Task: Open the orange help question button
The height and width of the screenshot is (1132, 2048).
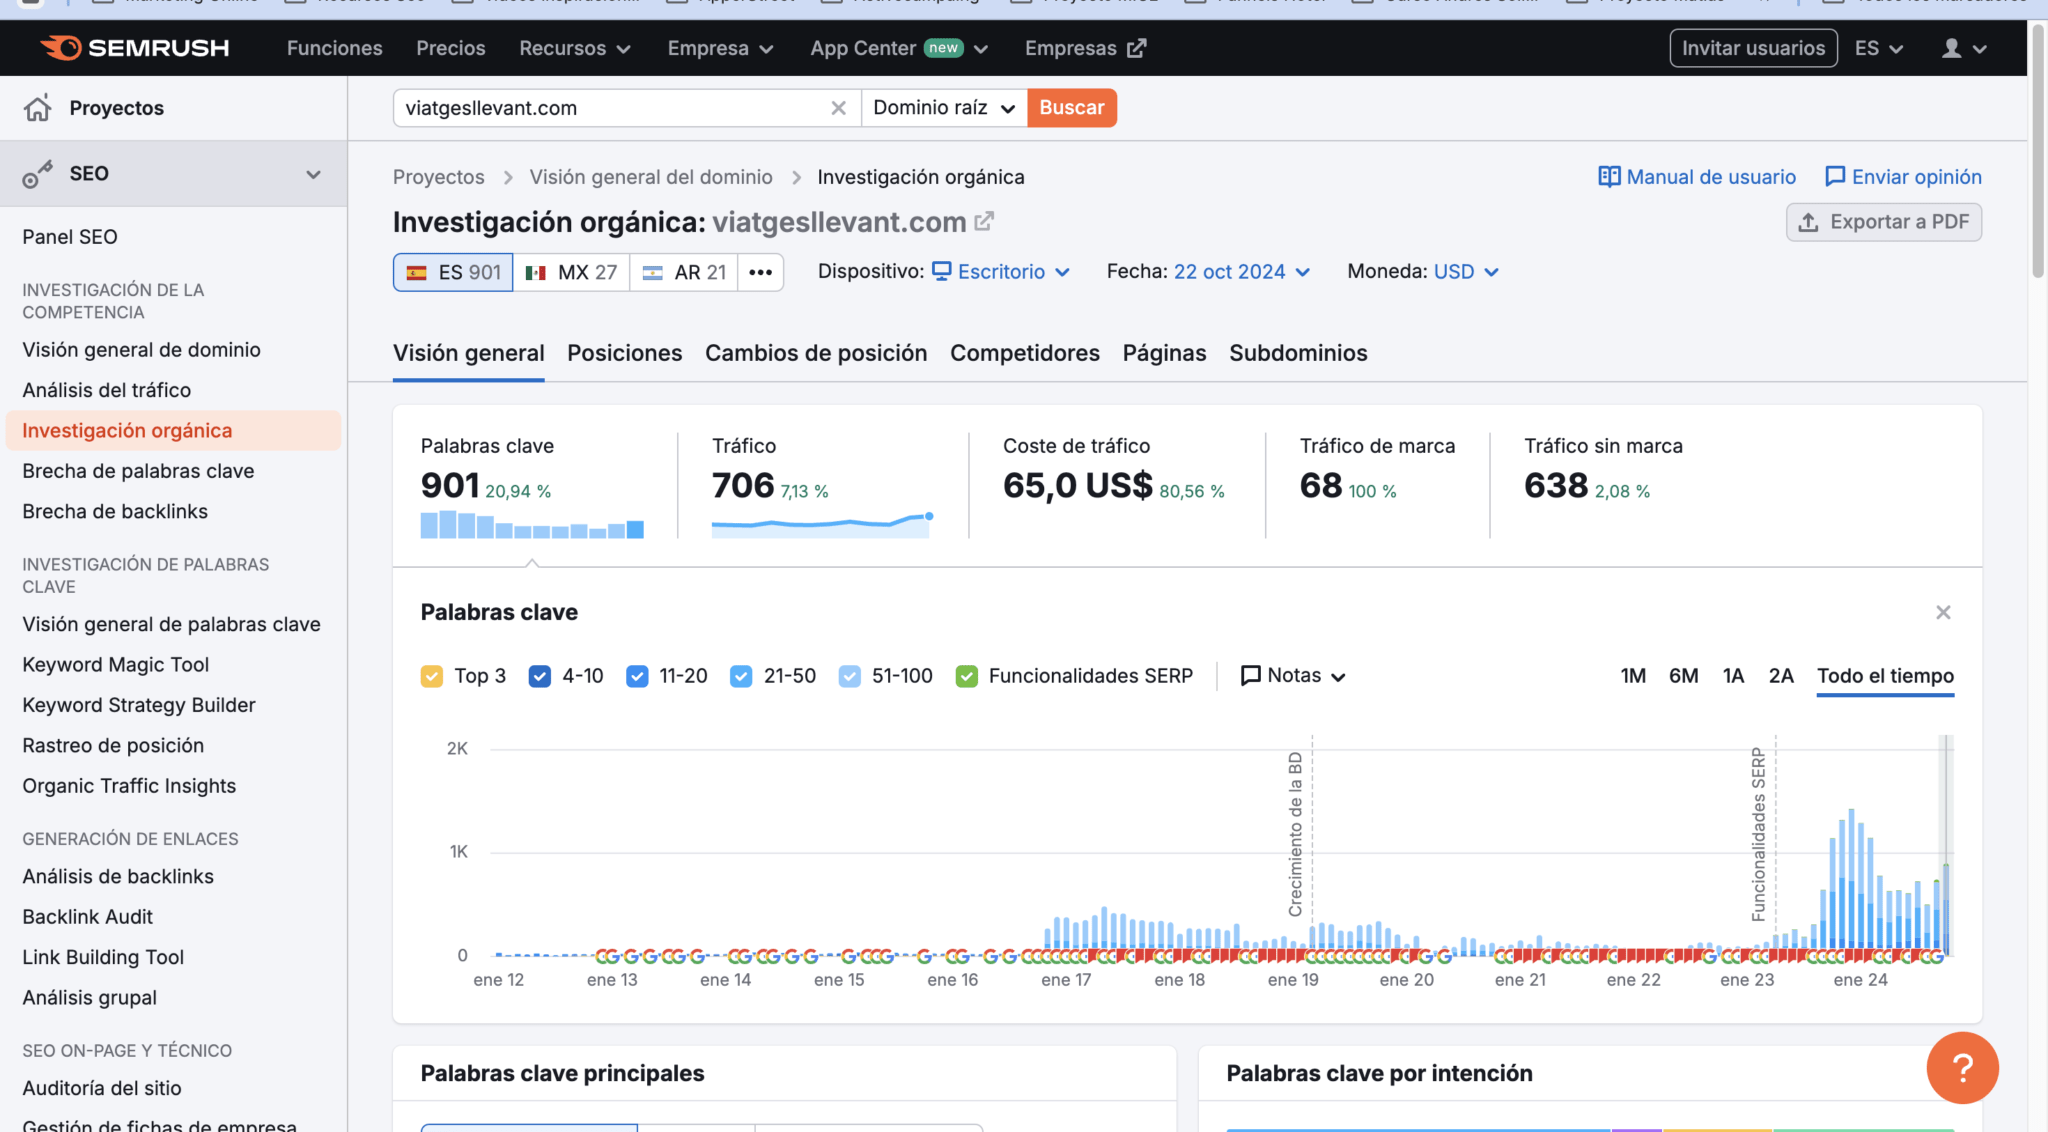Action: [x=1962, y=1068]
